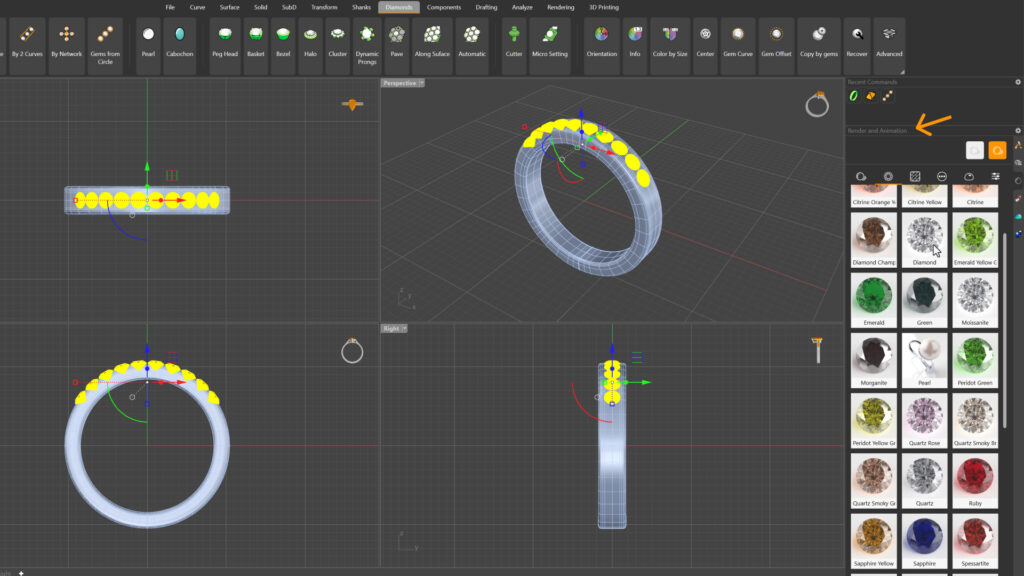Activate the orange render mode button
This screenshot has width=1024, height=576.
tap(997, 150)
